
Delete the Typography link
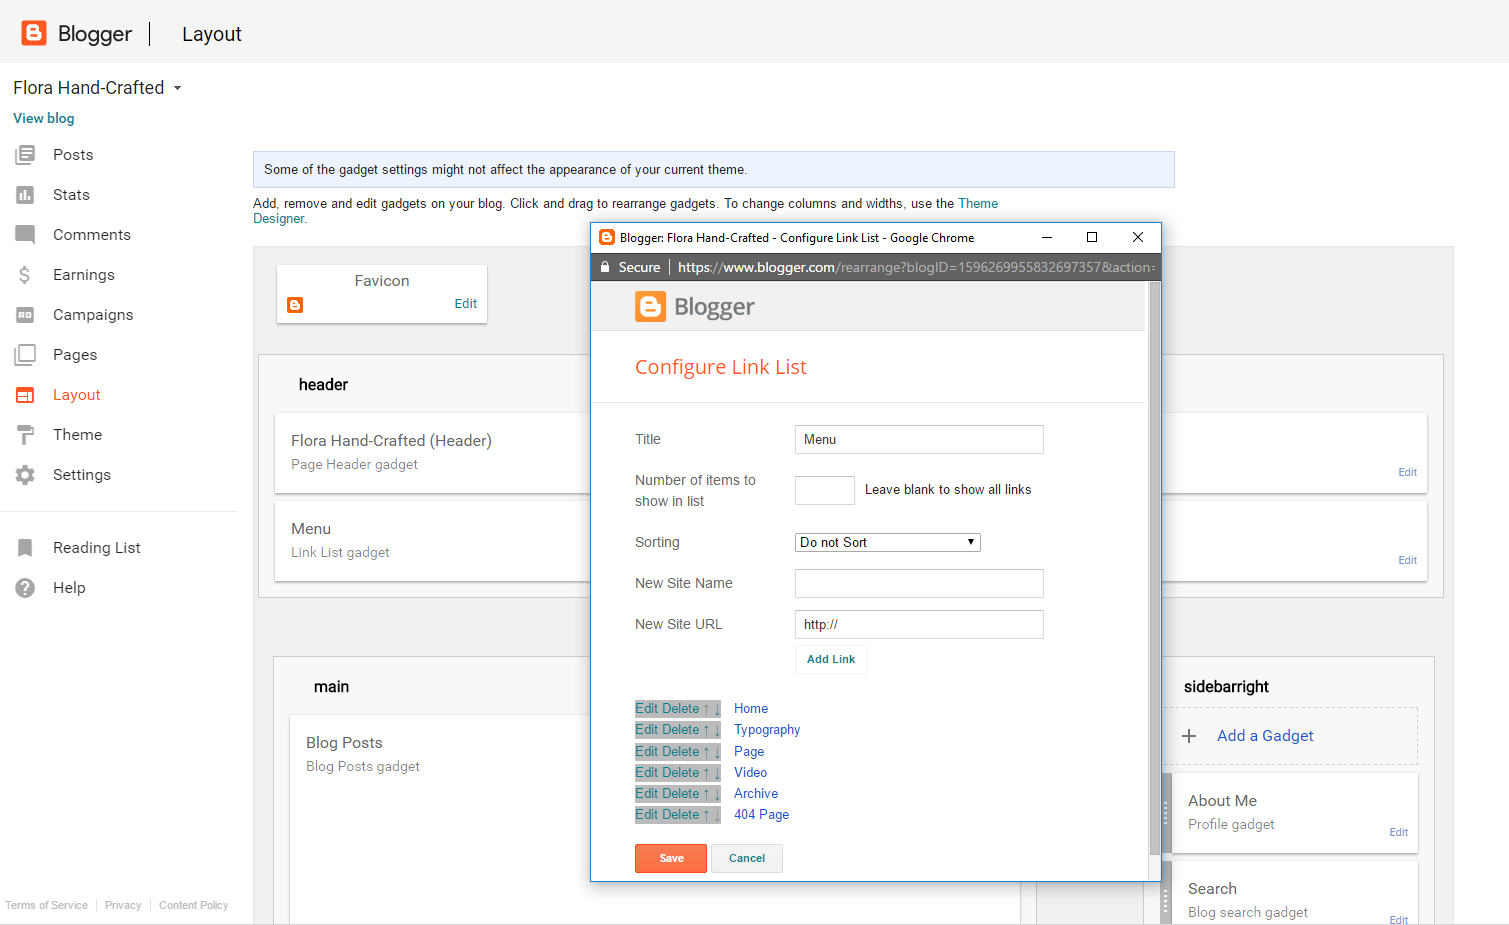point(681,730)
